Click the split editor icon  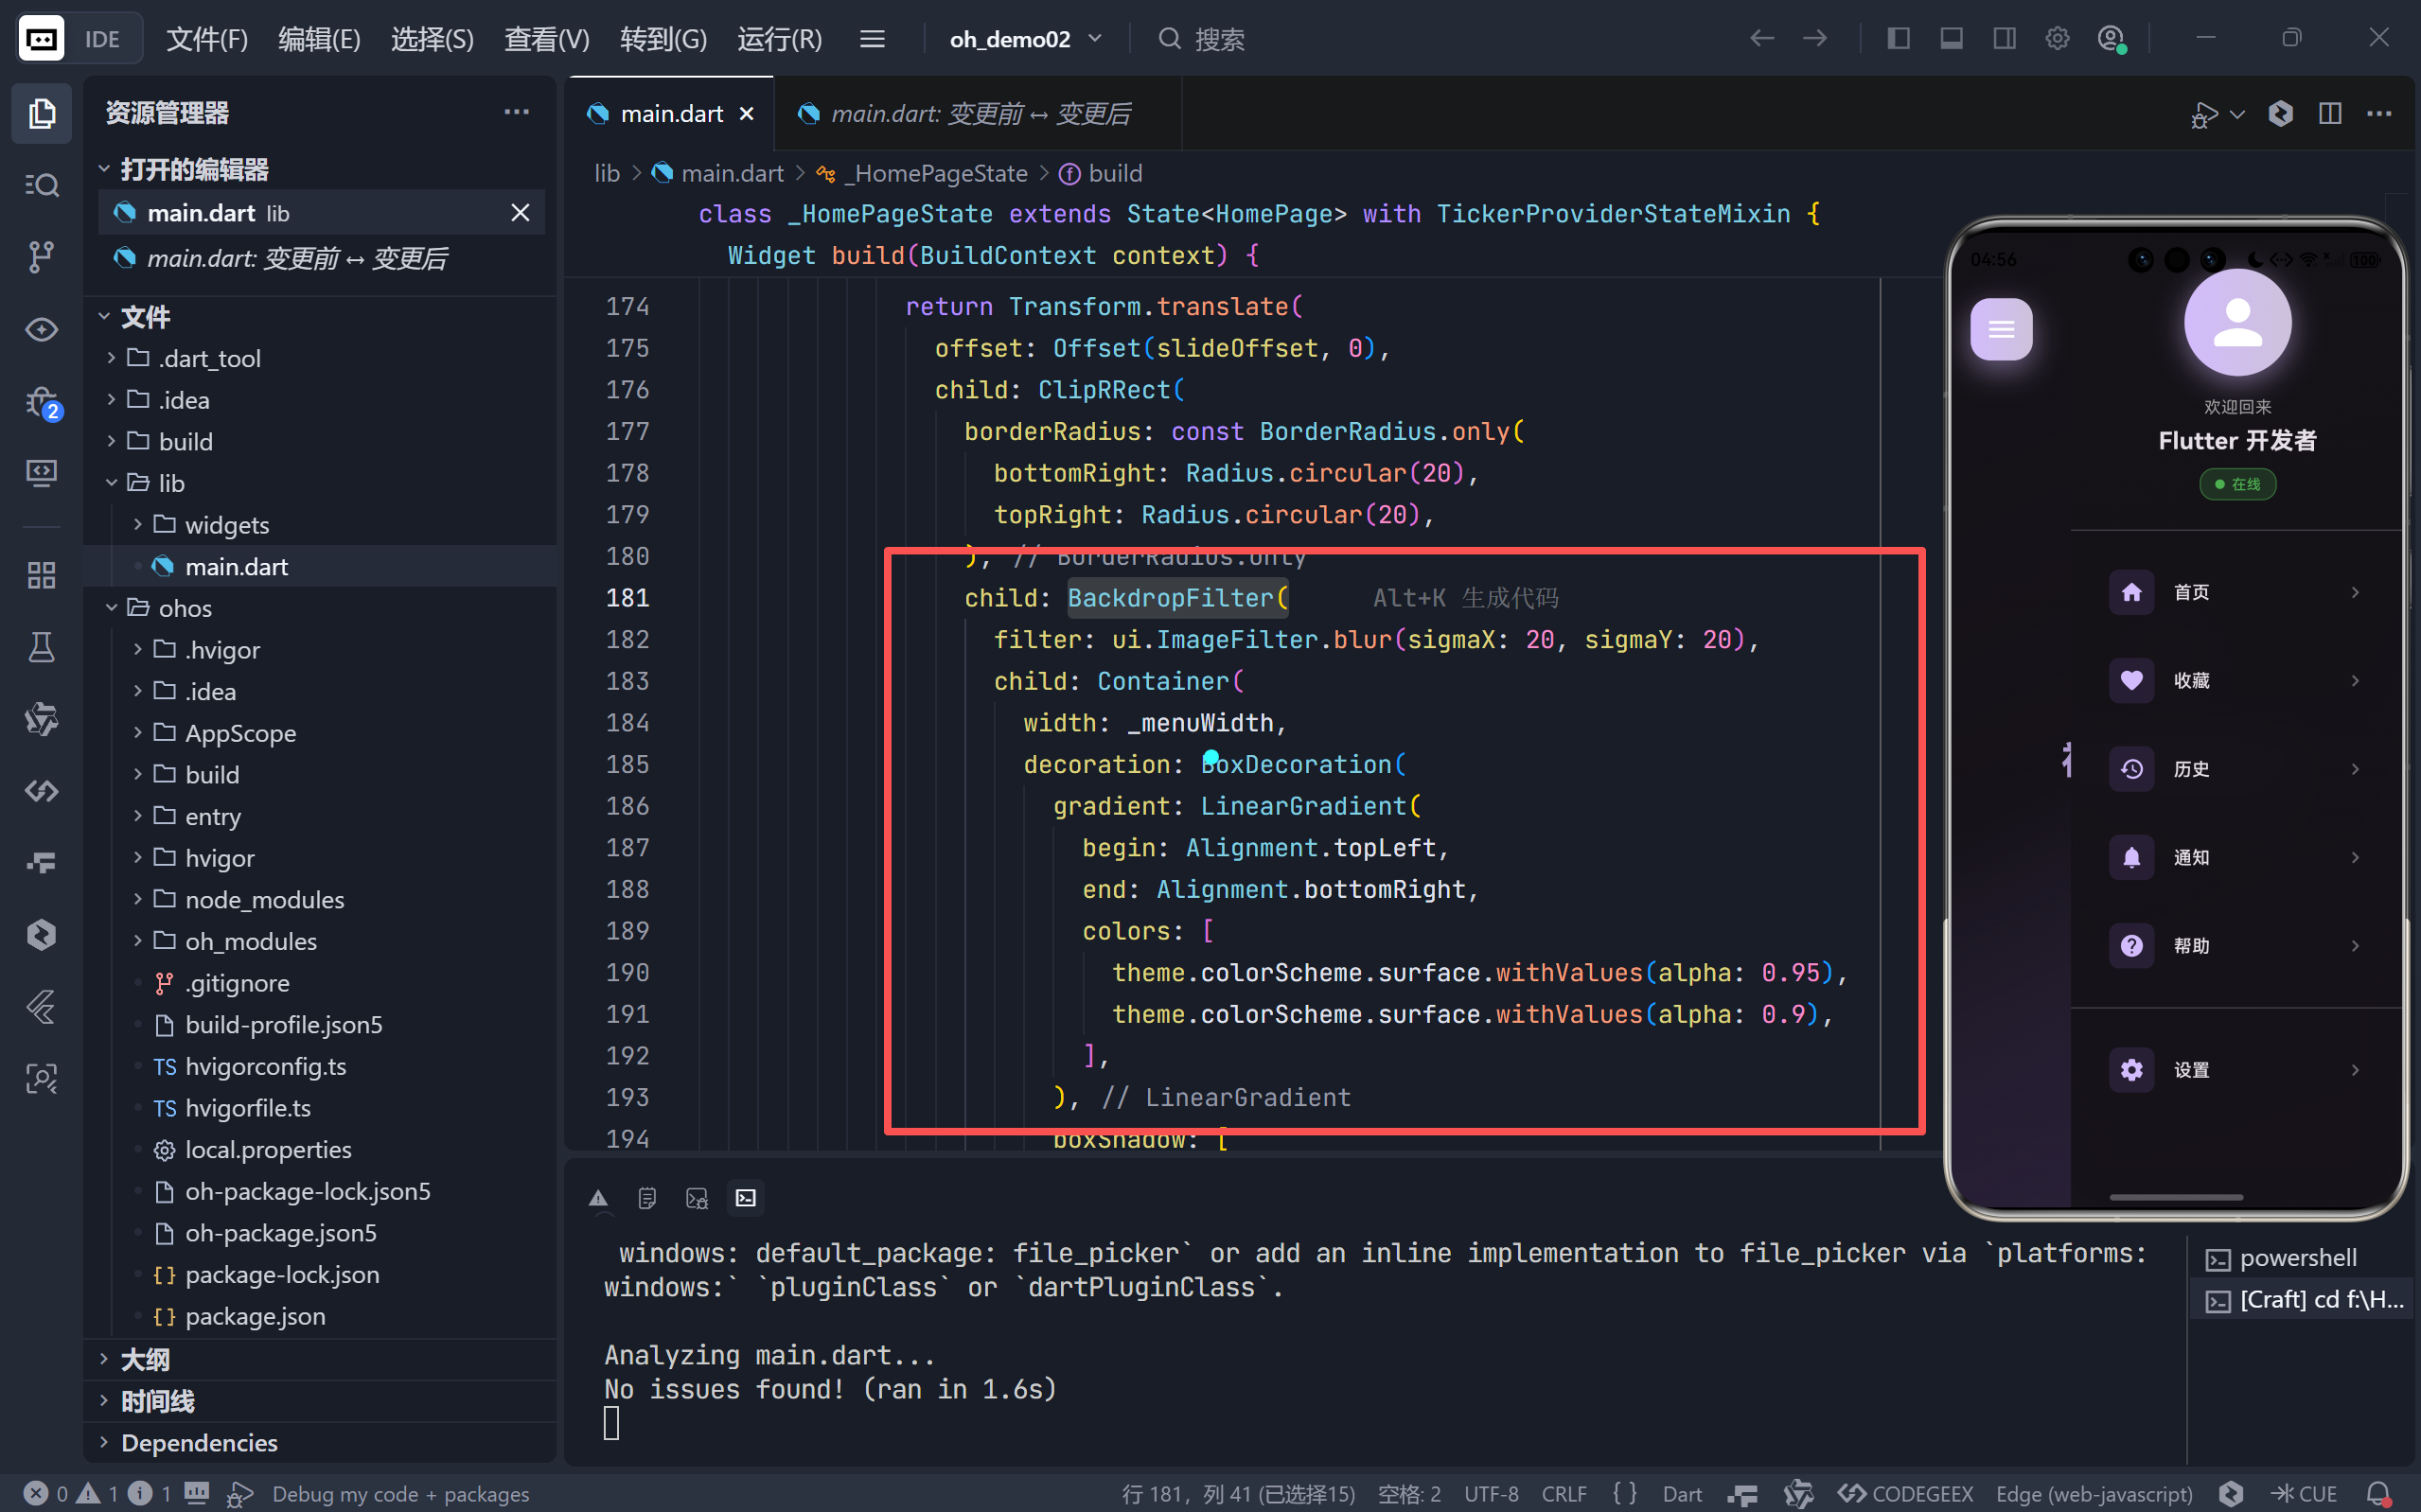click(2329, 113)
